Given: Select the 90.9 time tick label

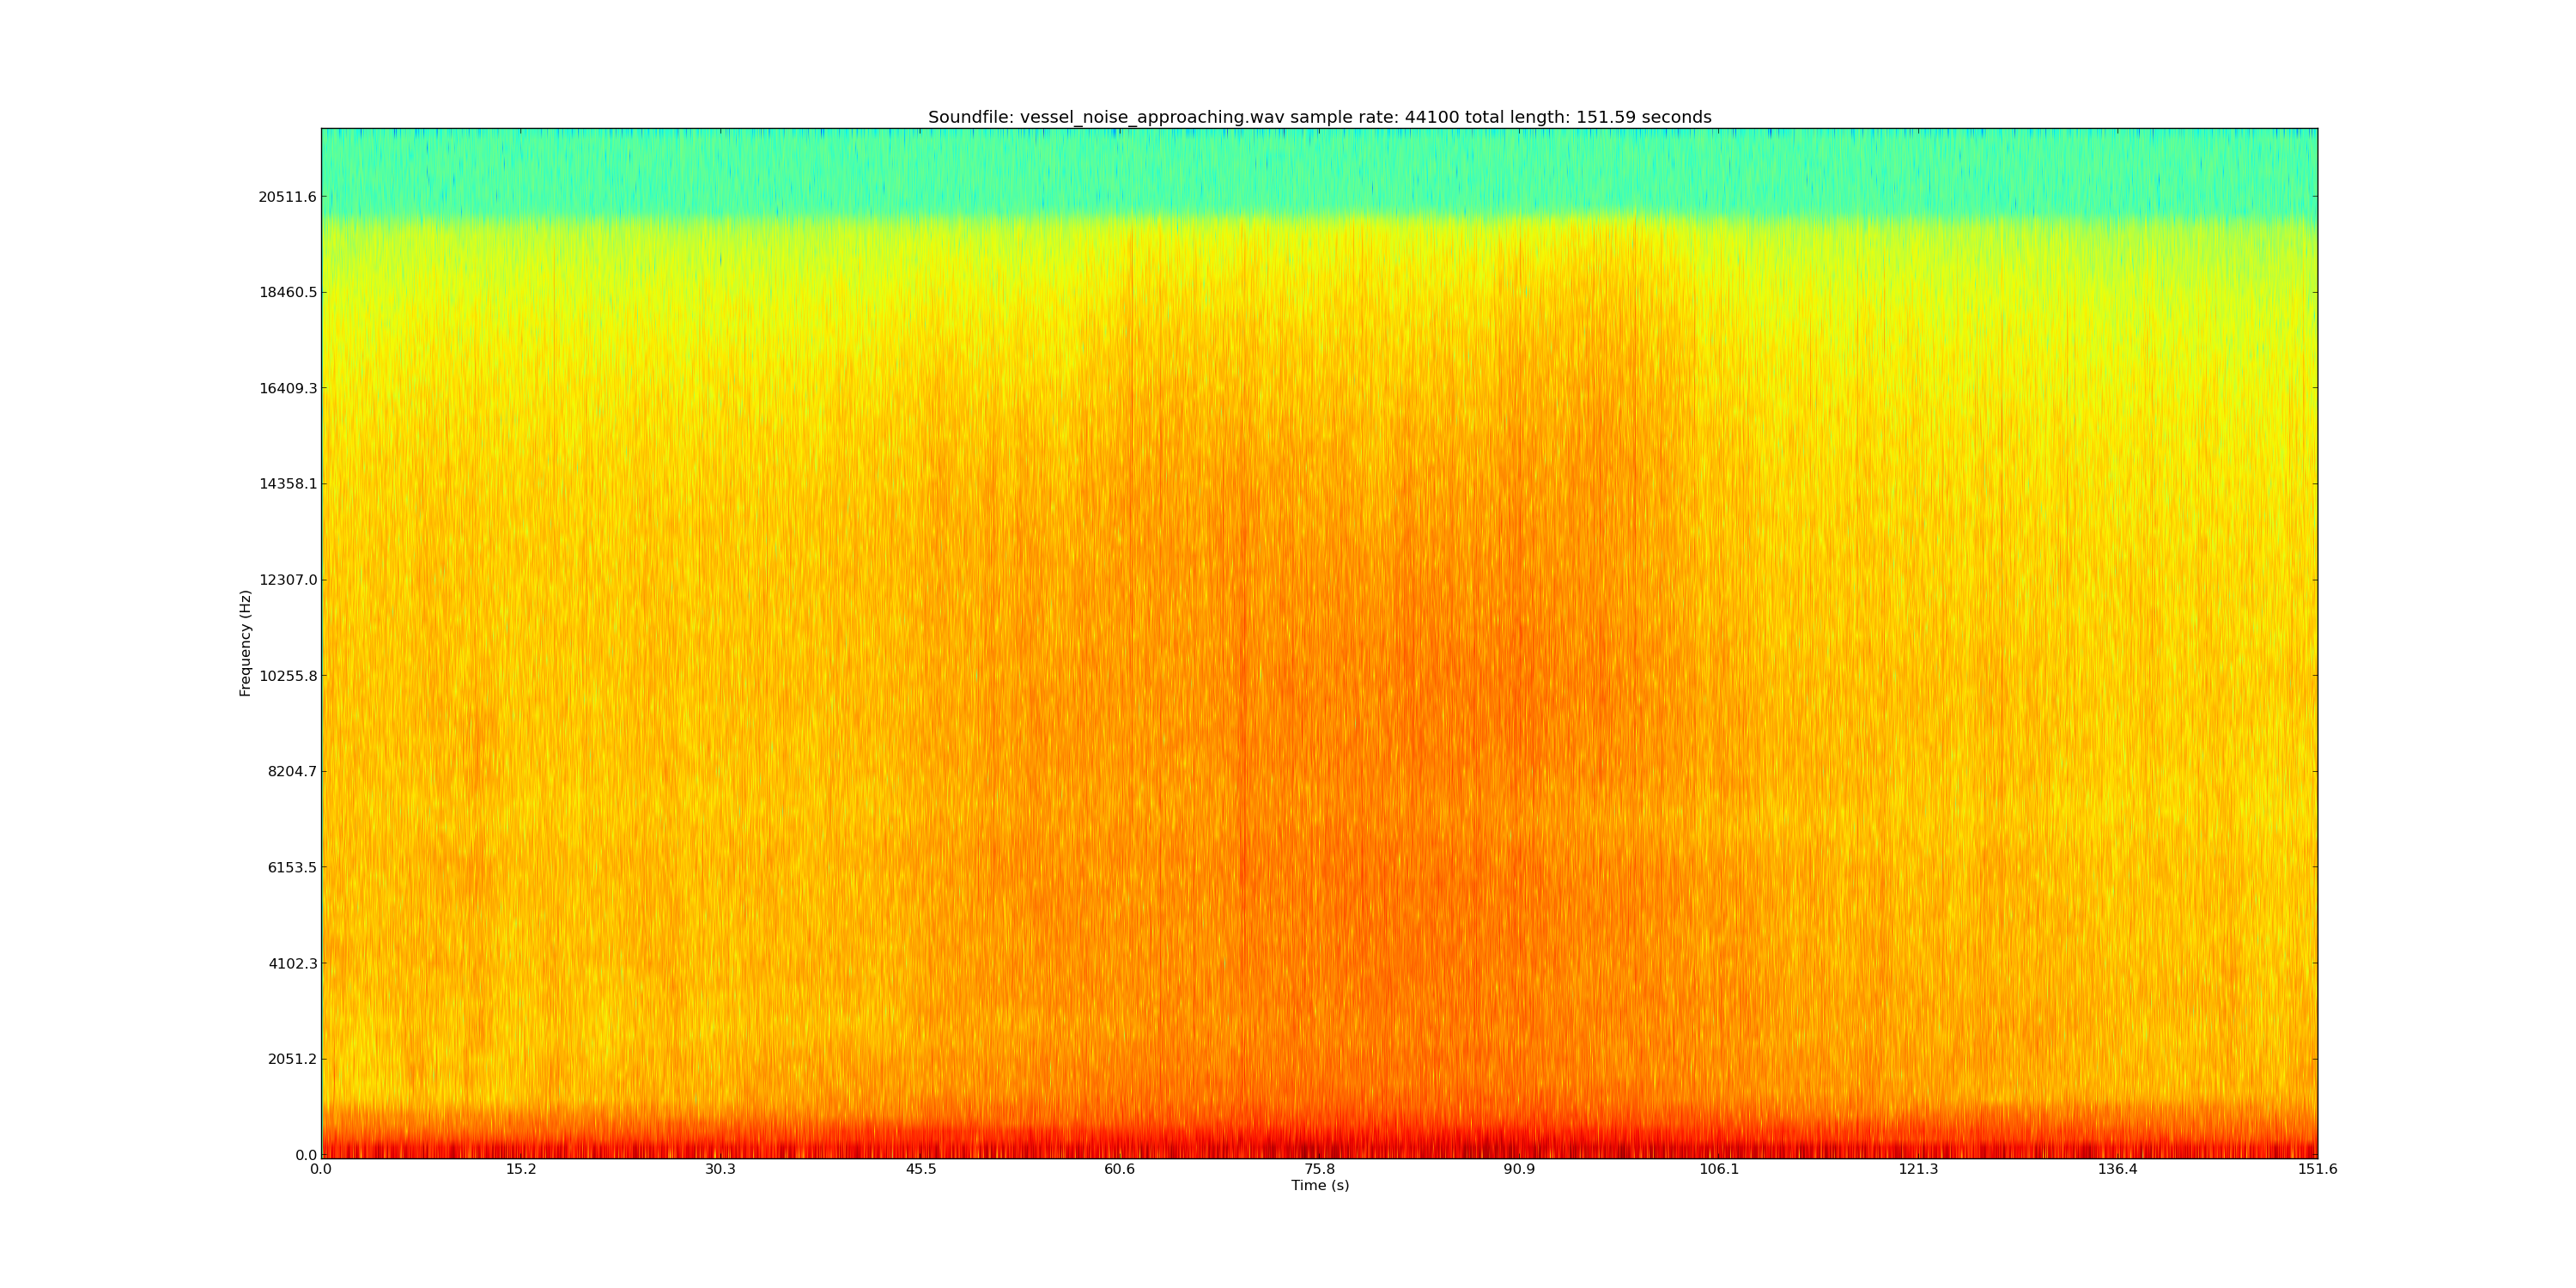Looking at the screenshot, I should coord(1518,1170).
